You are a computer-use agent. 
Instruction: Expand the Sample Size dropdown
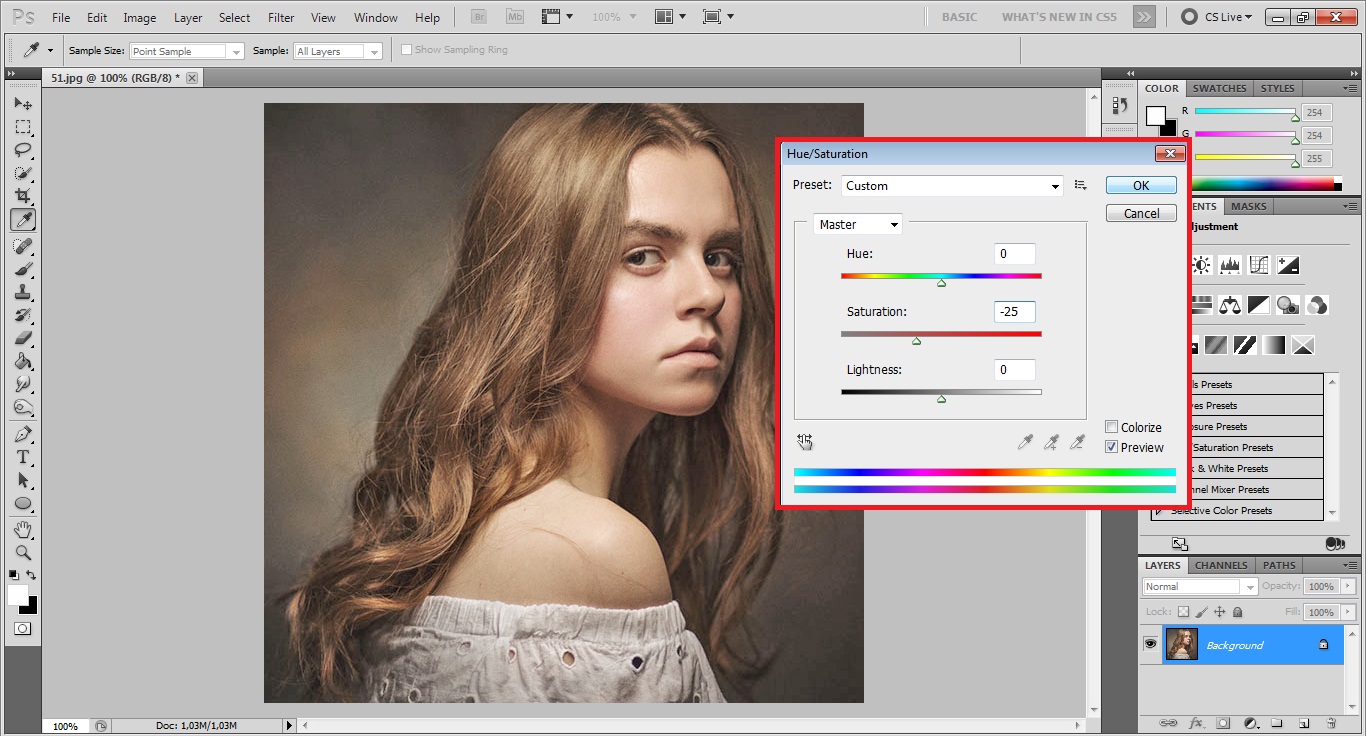point(186,51)
